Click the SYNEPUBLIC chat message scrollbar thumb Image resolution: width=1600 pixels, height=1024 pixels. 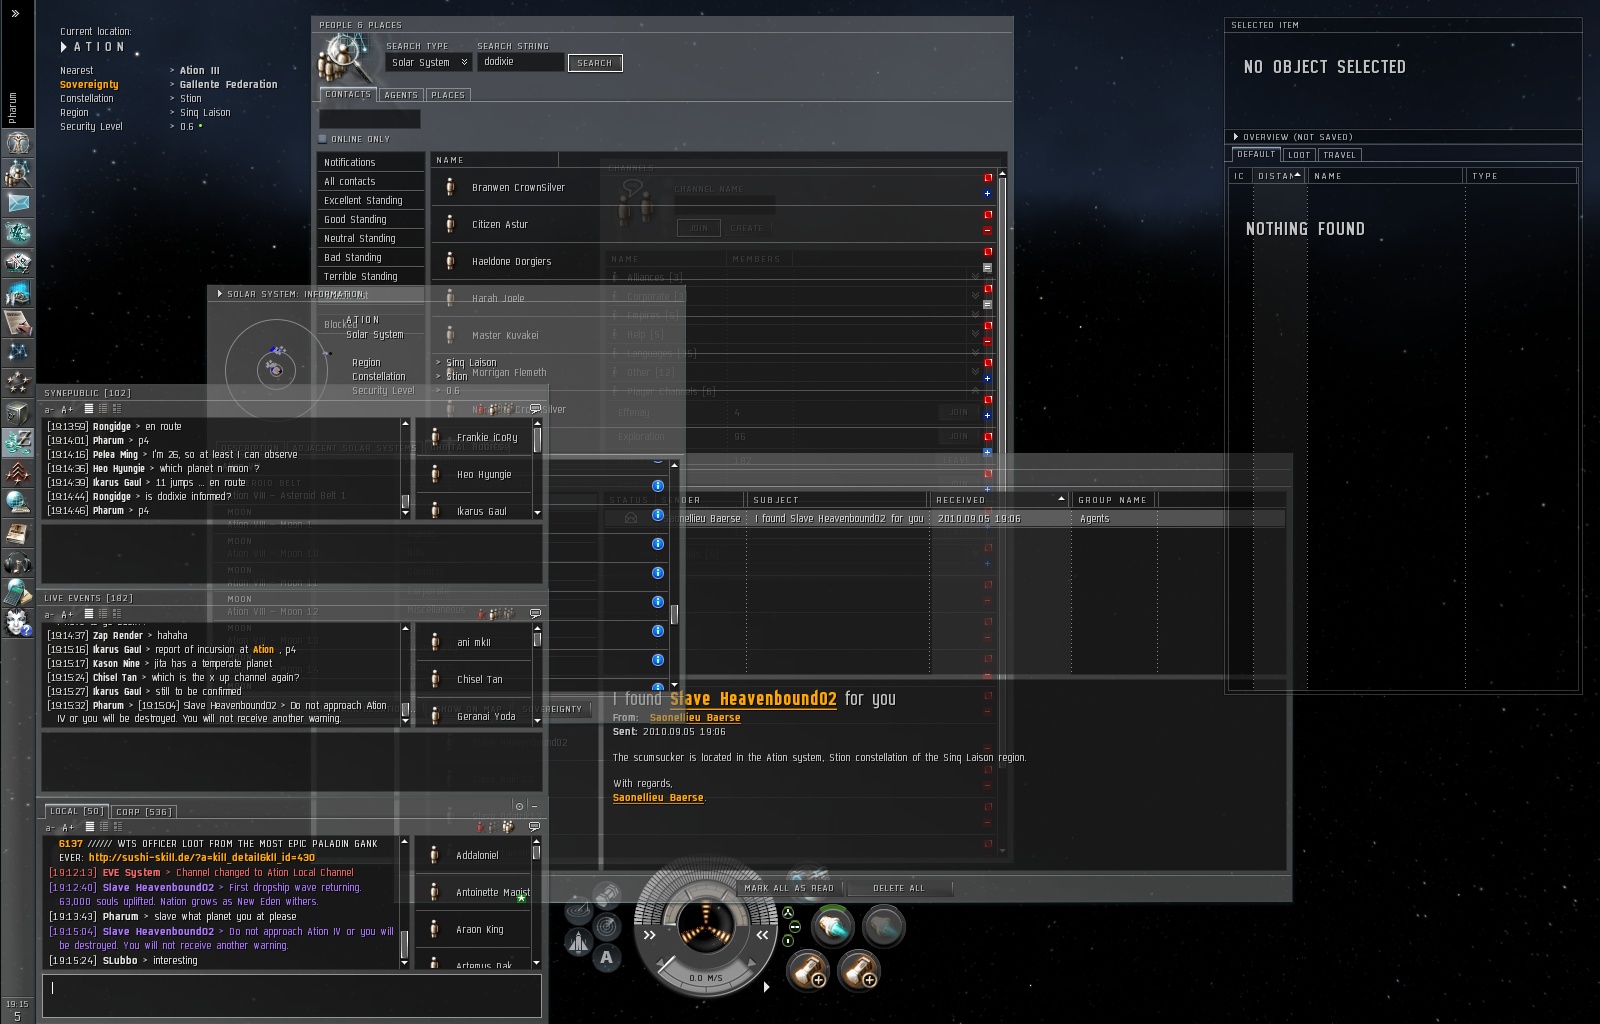tap(405, 502)
